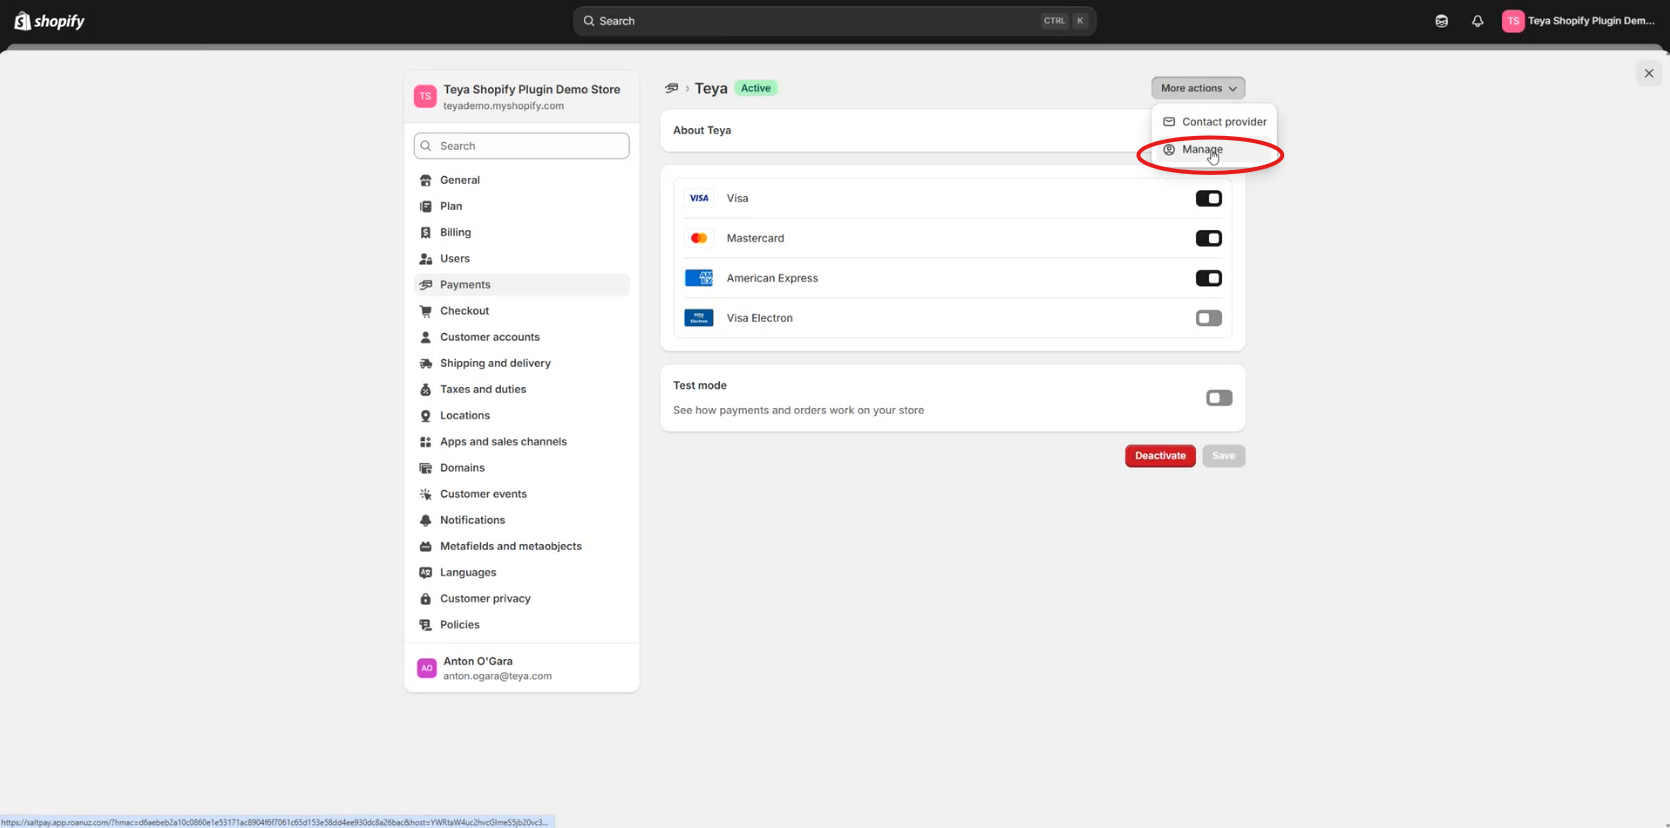The width and height of the screenshot is (1670, 828).
Task: Open Domains settings
Action: point(522,468)
